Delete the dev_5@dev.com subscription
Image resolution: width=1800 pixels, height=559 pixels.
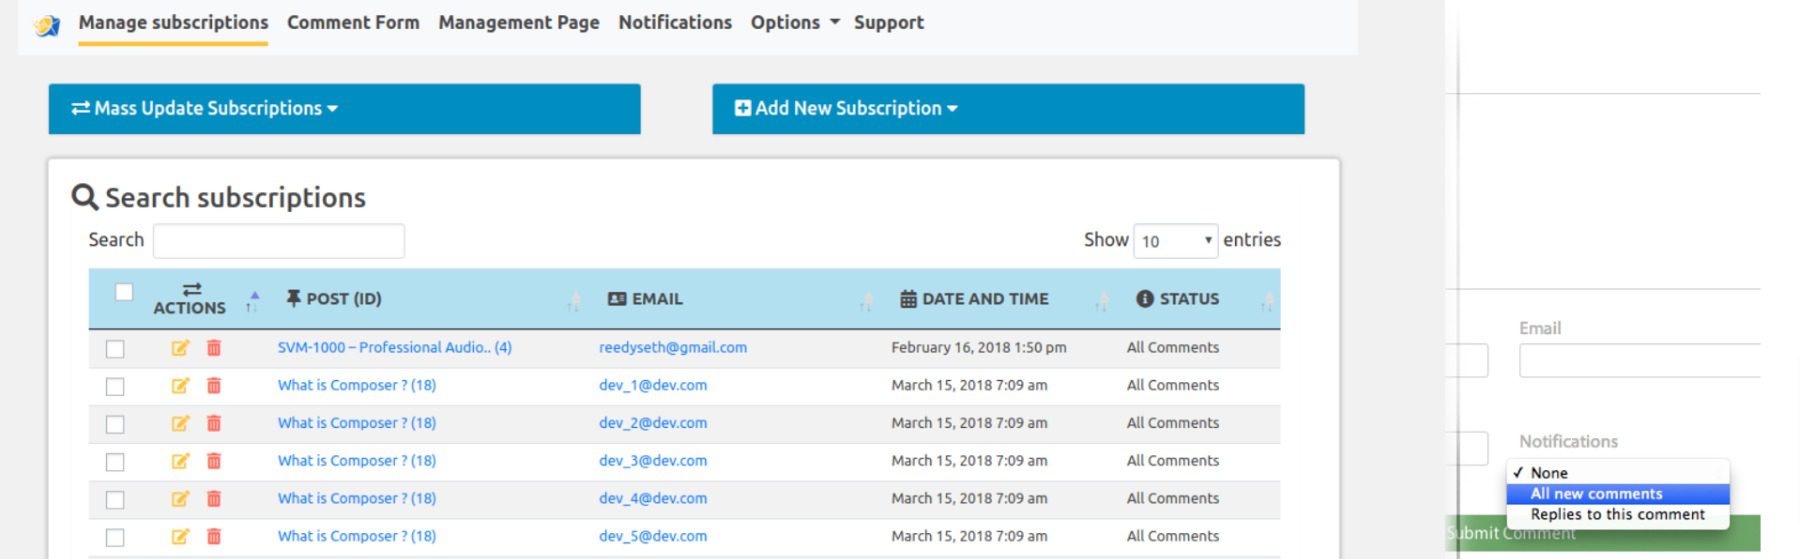[214, 537]
